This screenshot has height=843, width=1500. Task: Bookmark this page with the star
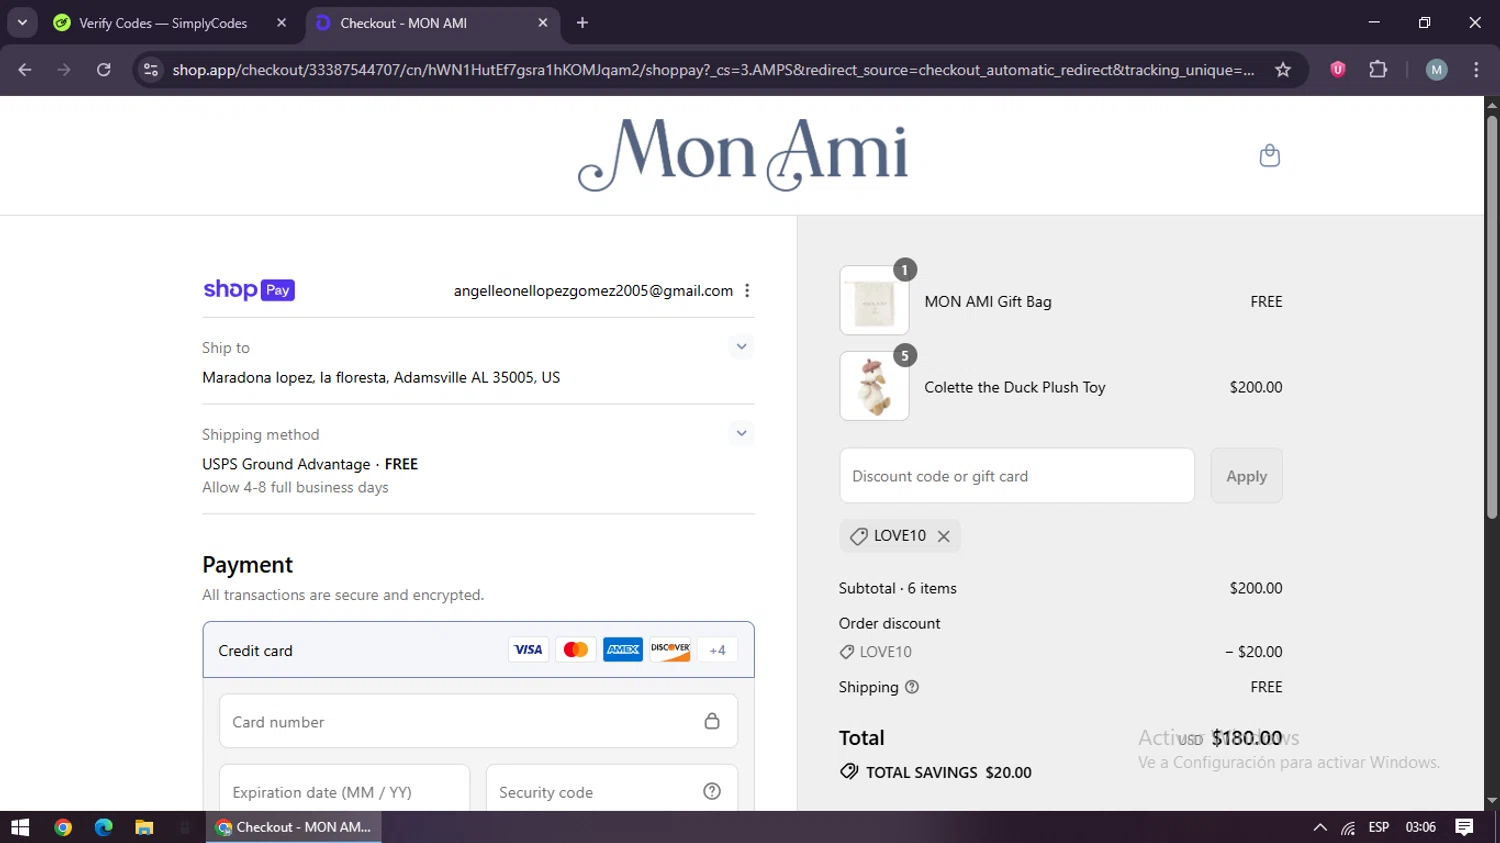coord(1283,70)
